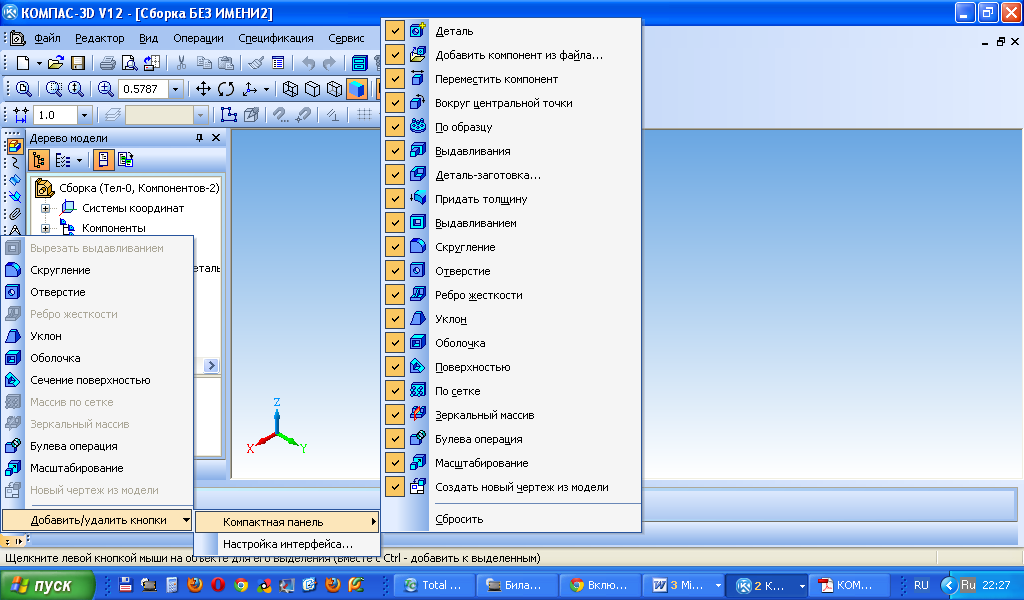Expand the Компоненты tree node
Viewport: 1024px width, 600px height.
point(45,229)
